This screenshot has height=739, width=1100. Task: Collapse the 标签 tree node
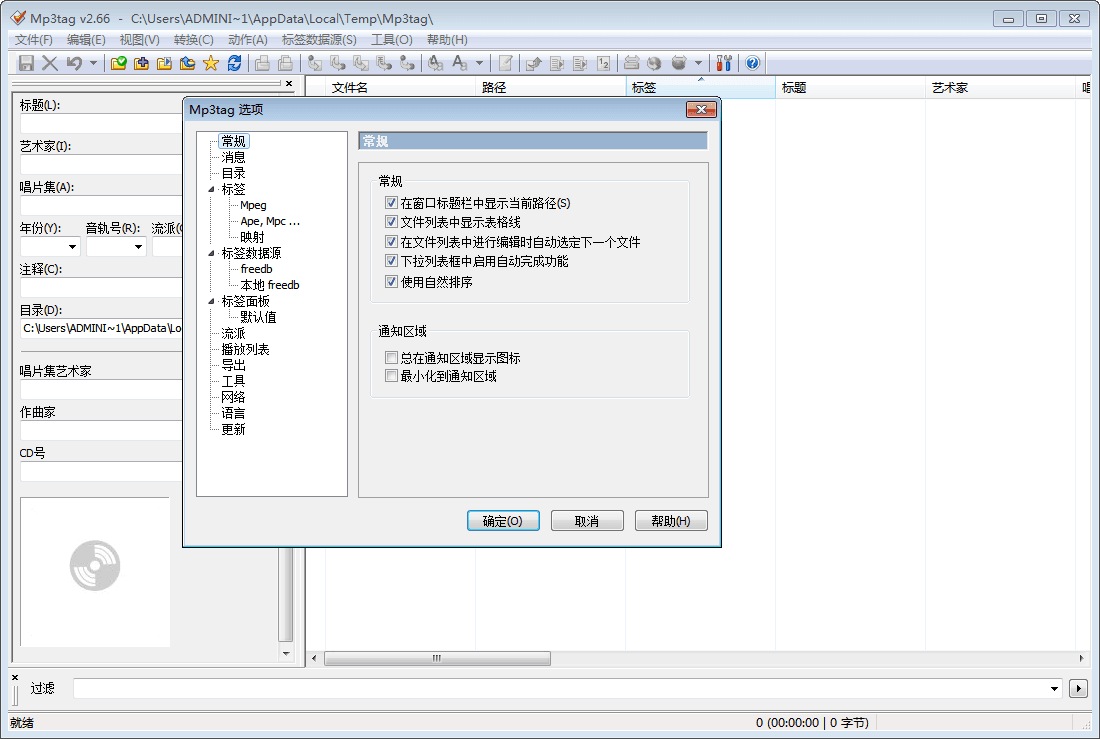pyautogui.click(x=211, y=189)
